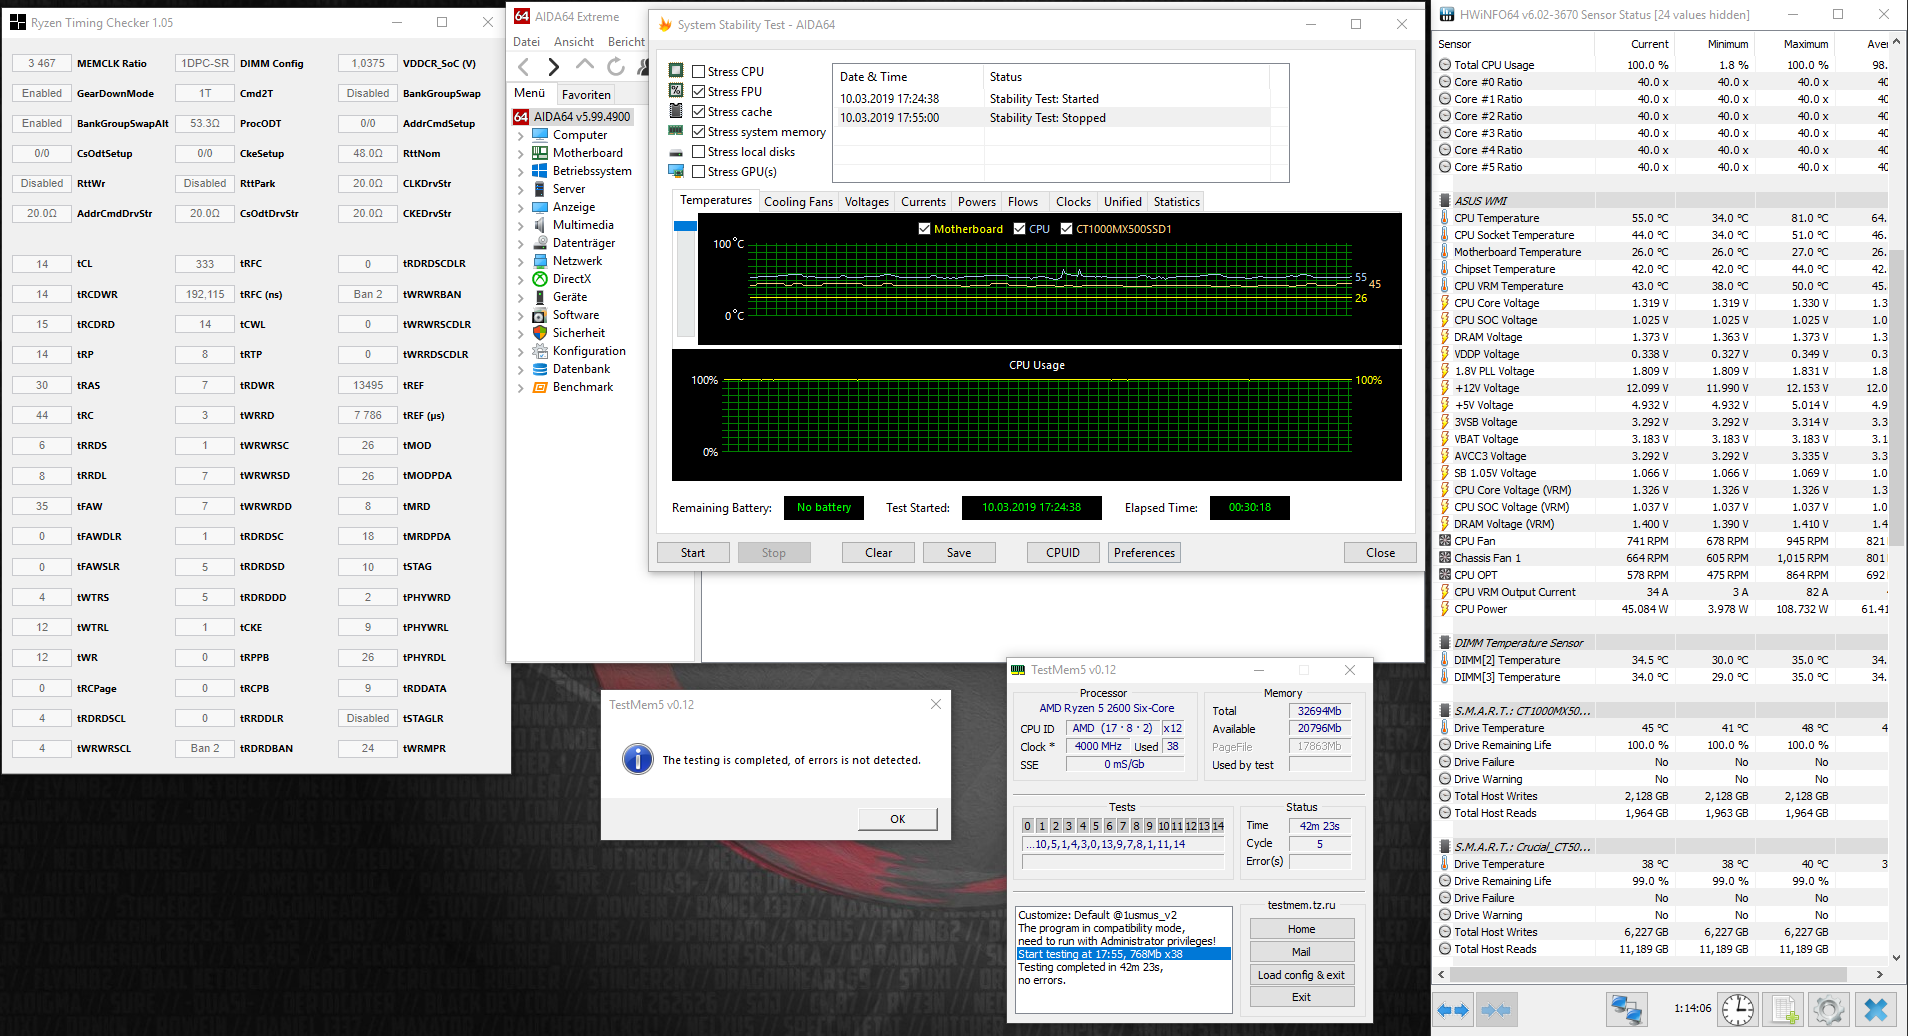Expand the Konfiguration tree node
1908x1036 pixels.
520,352
